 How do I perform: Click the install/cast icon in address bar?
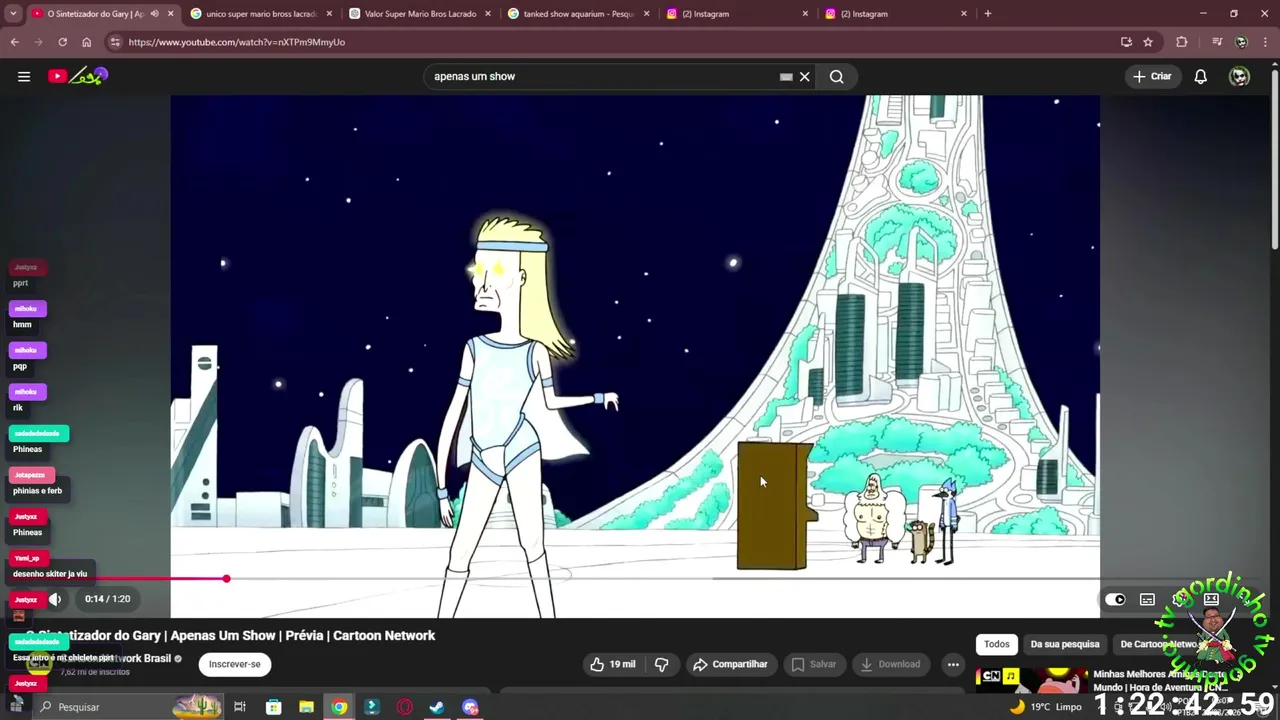coord(1126,42)
